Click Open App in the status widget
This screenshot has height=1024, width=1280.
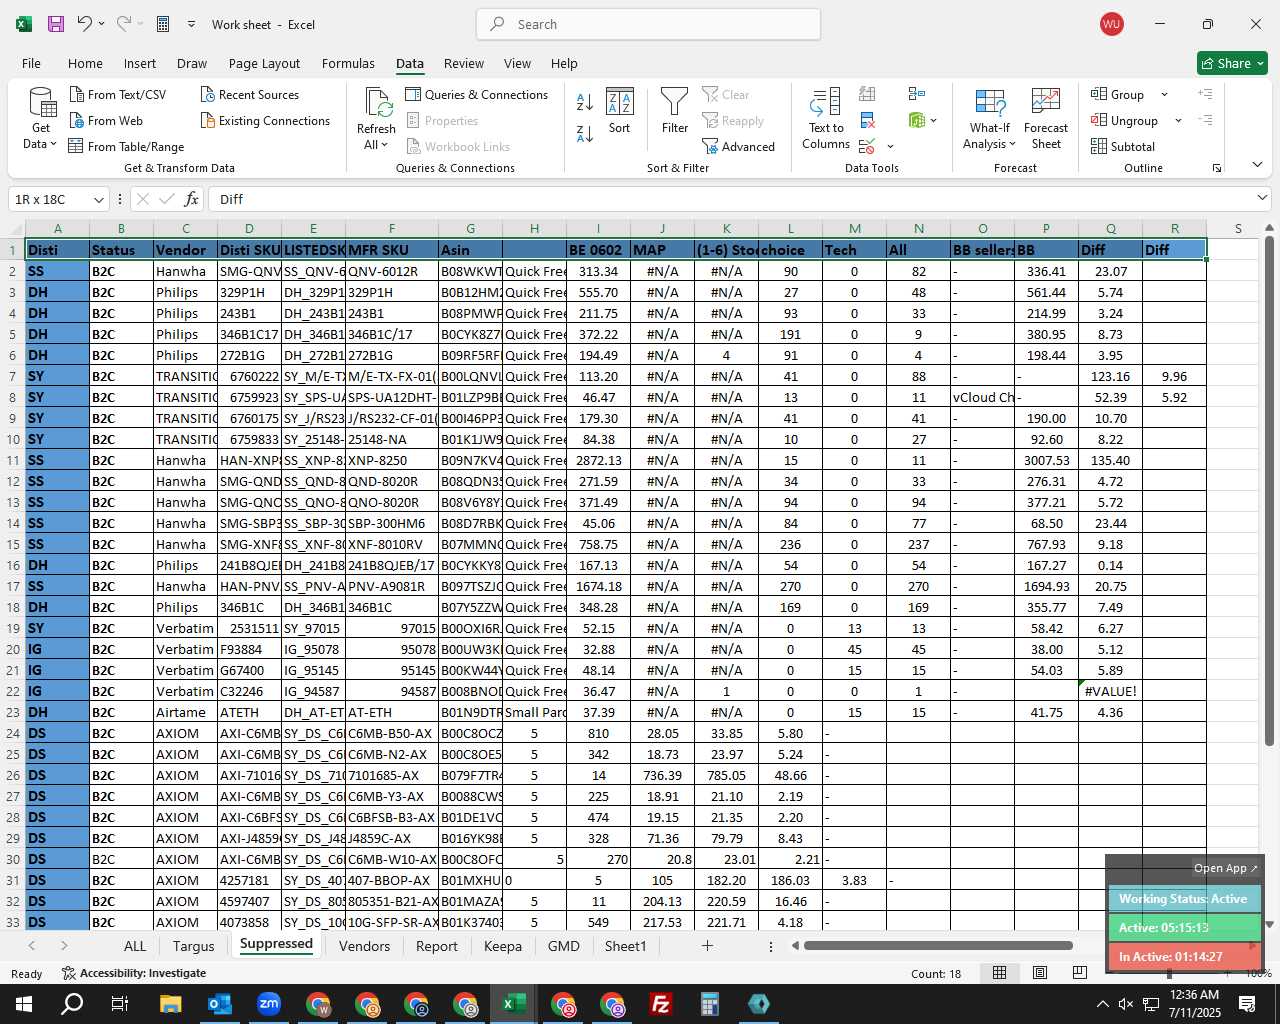point(1225,868)
